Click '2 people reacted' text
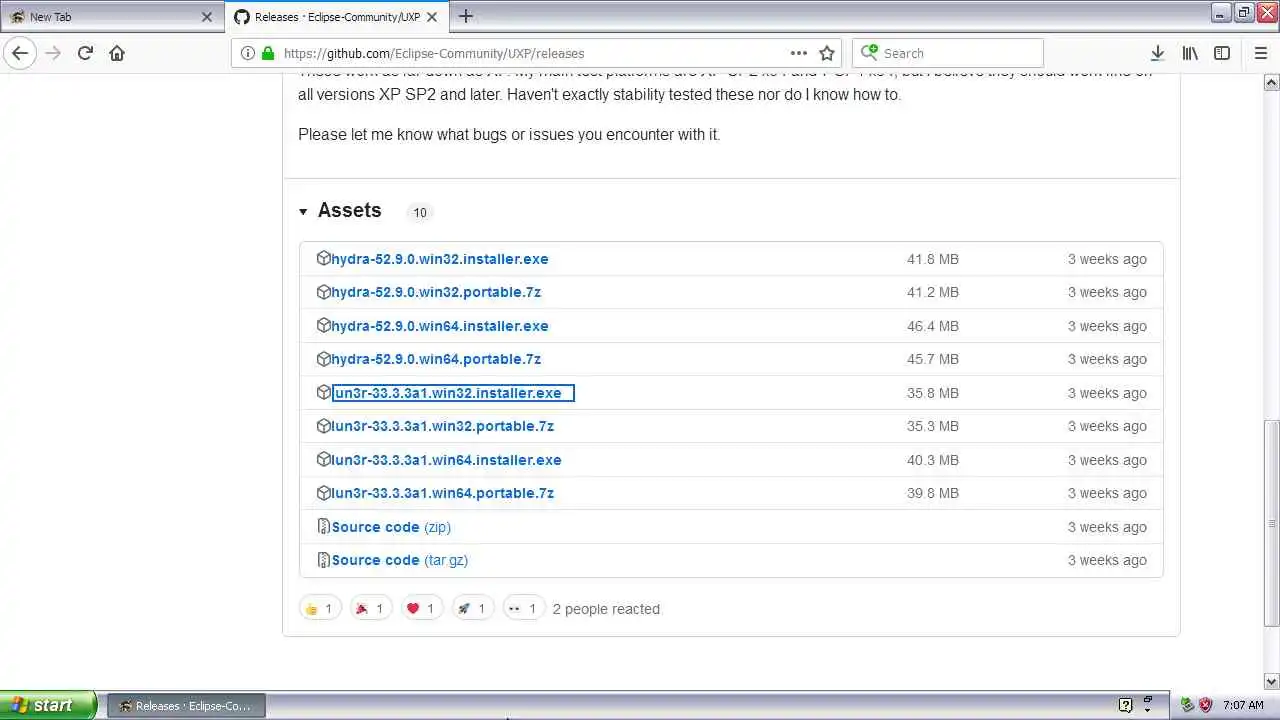The image size is (1280, 720). click(606, 609)
